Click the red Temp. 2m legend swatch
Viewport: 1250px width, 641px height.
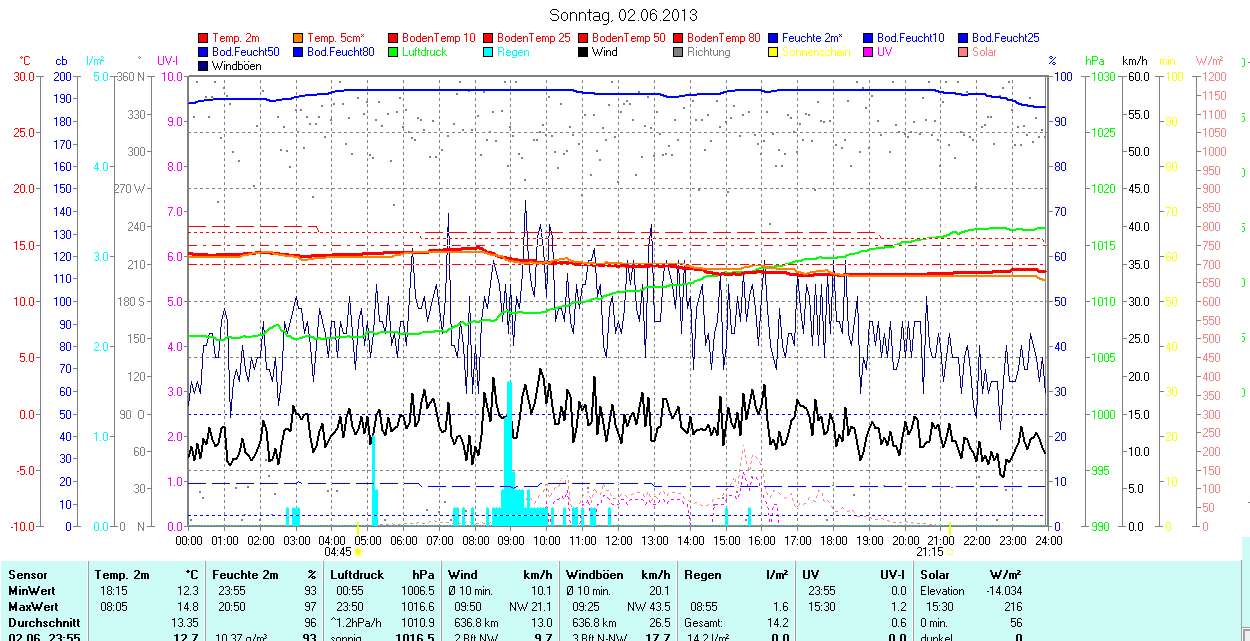204,38
